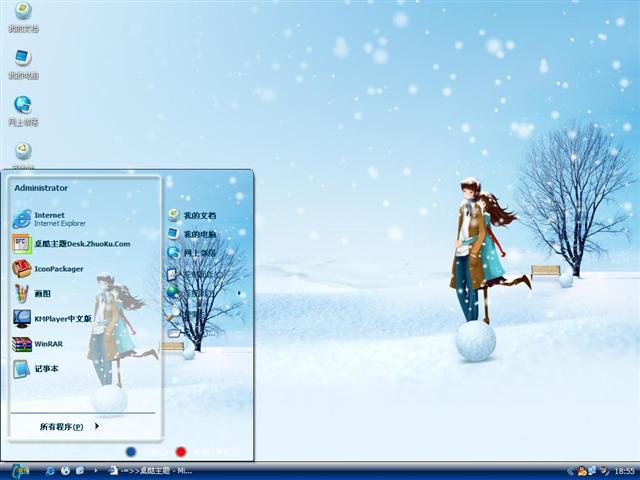Switch to 桌酷主题 taskbar window button

[151, 471]
